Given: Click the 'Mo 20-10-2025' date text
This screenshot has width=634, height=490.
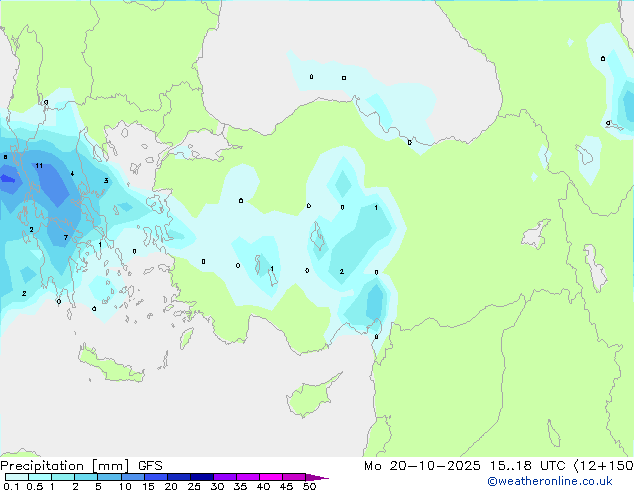Looking at the screenshot, I should [x=422, y=466].
